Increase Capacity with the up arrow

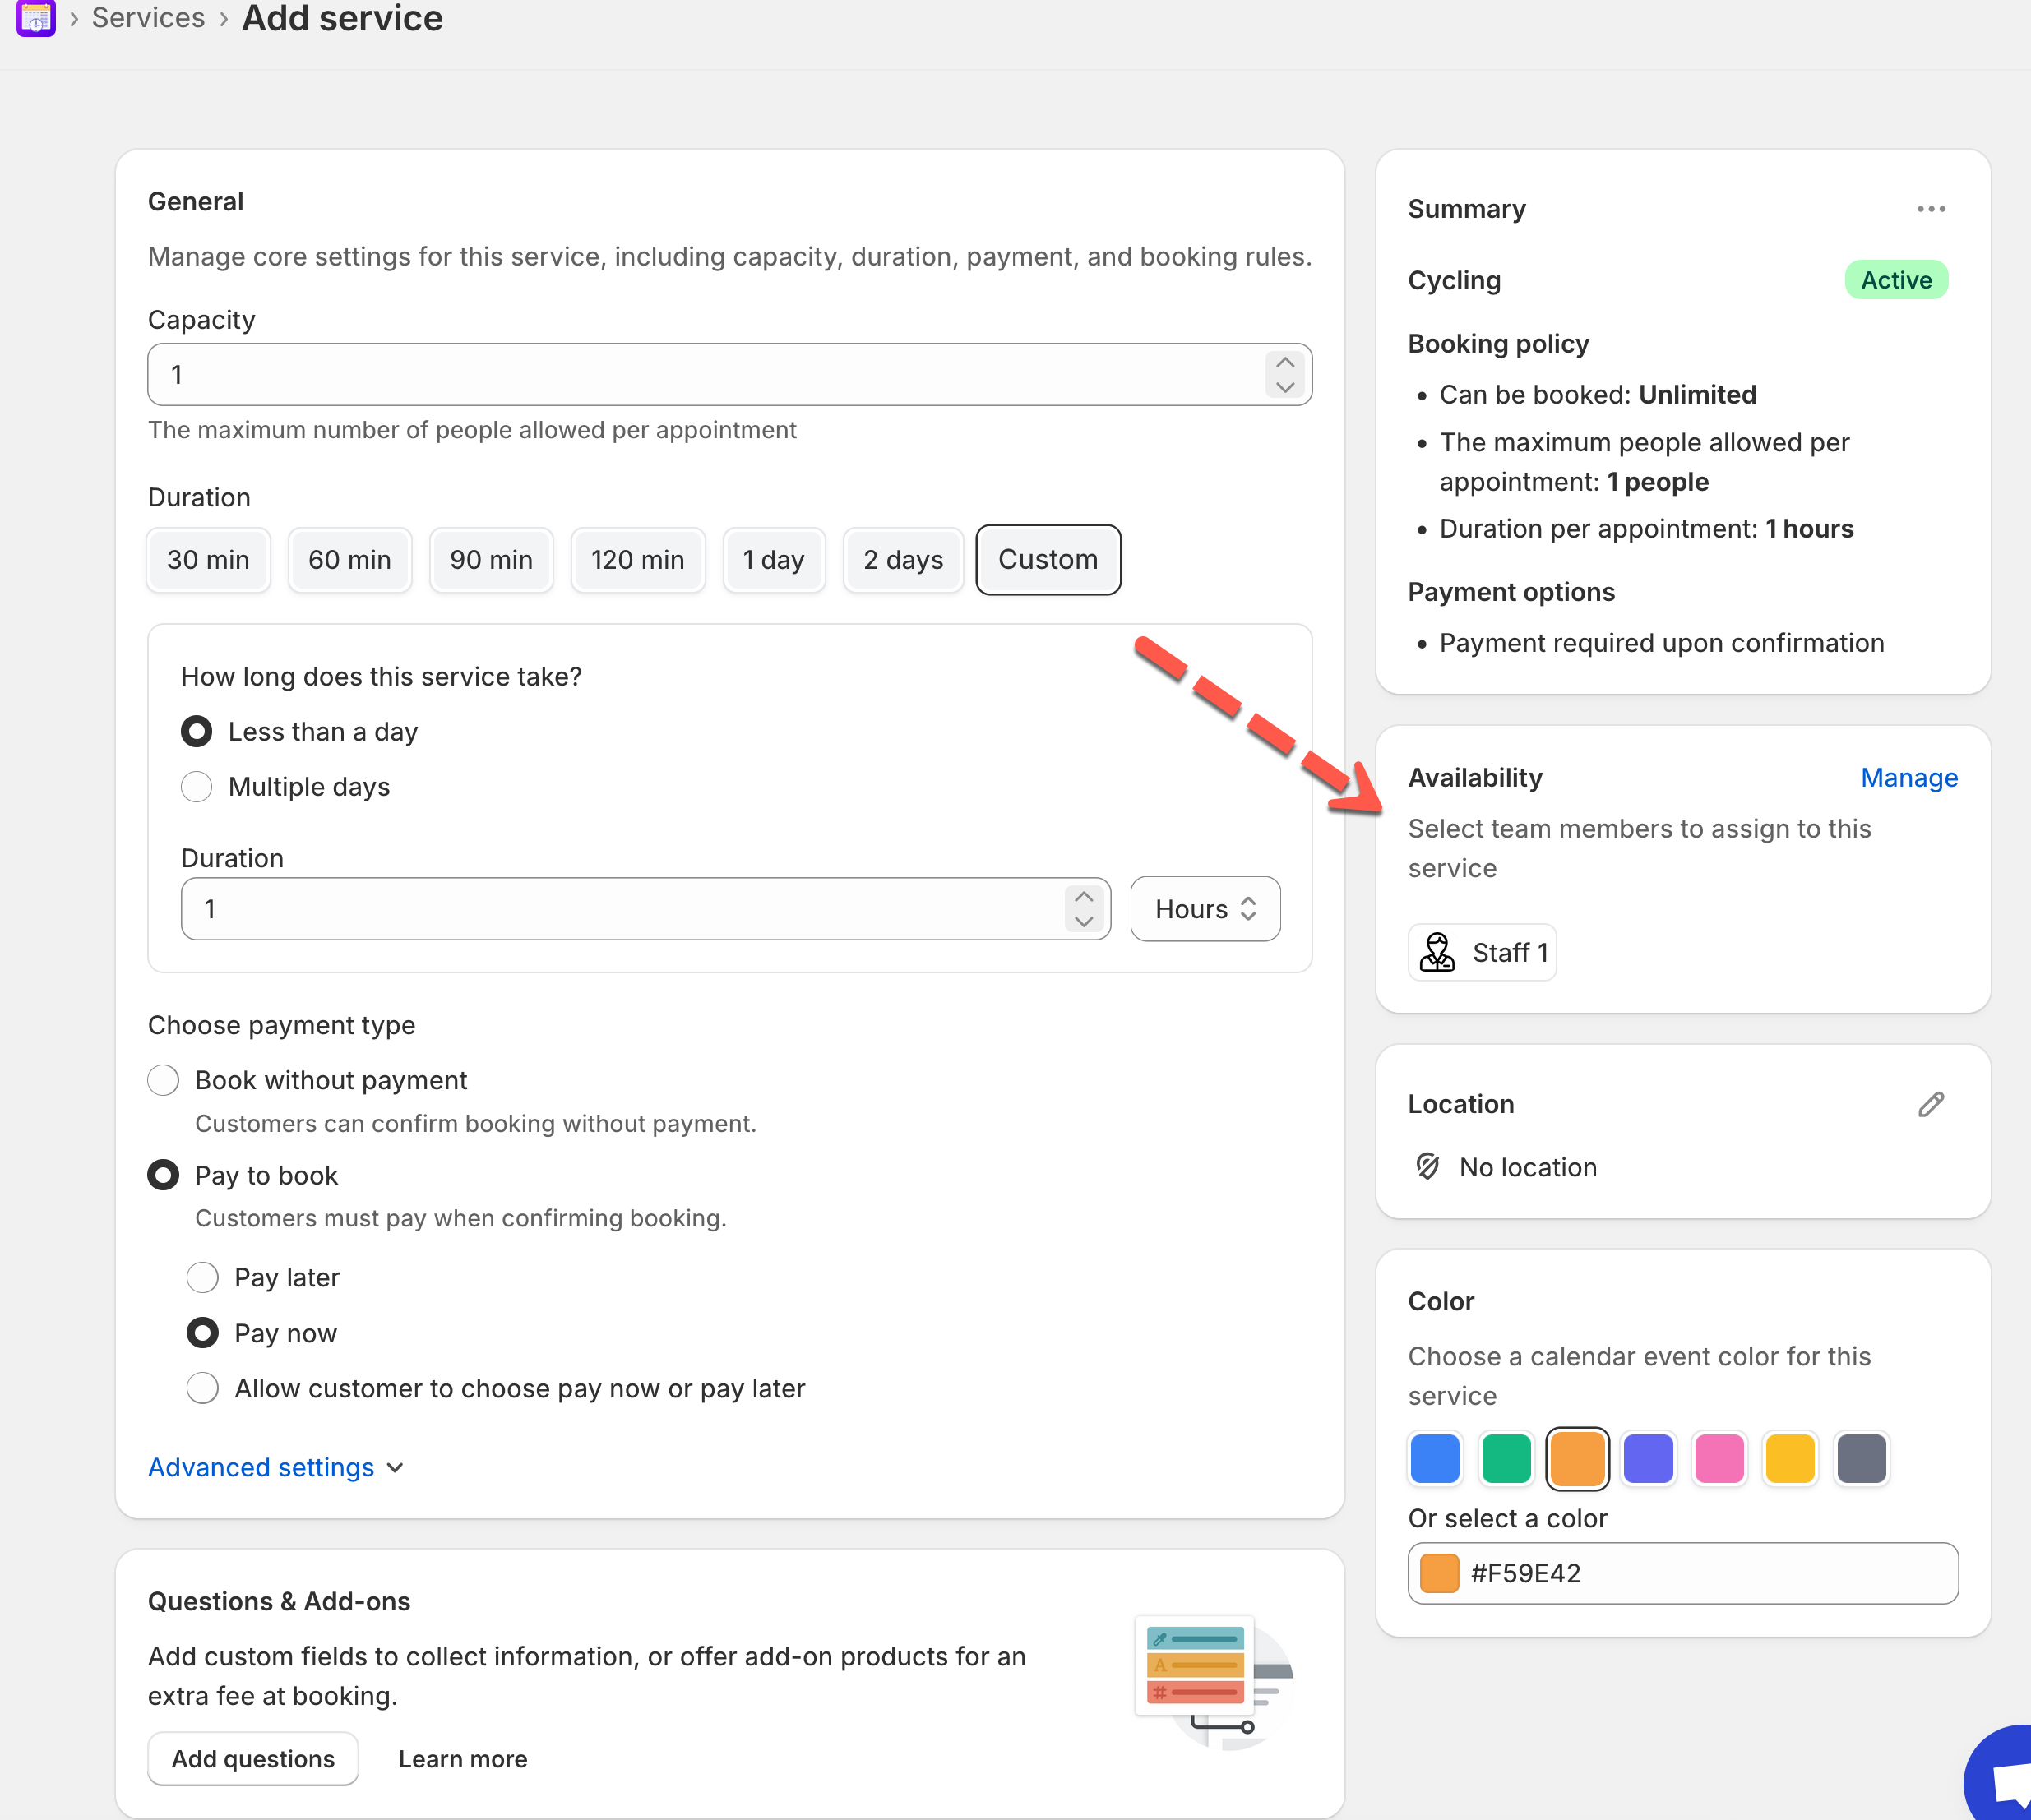click(1285, 363)
